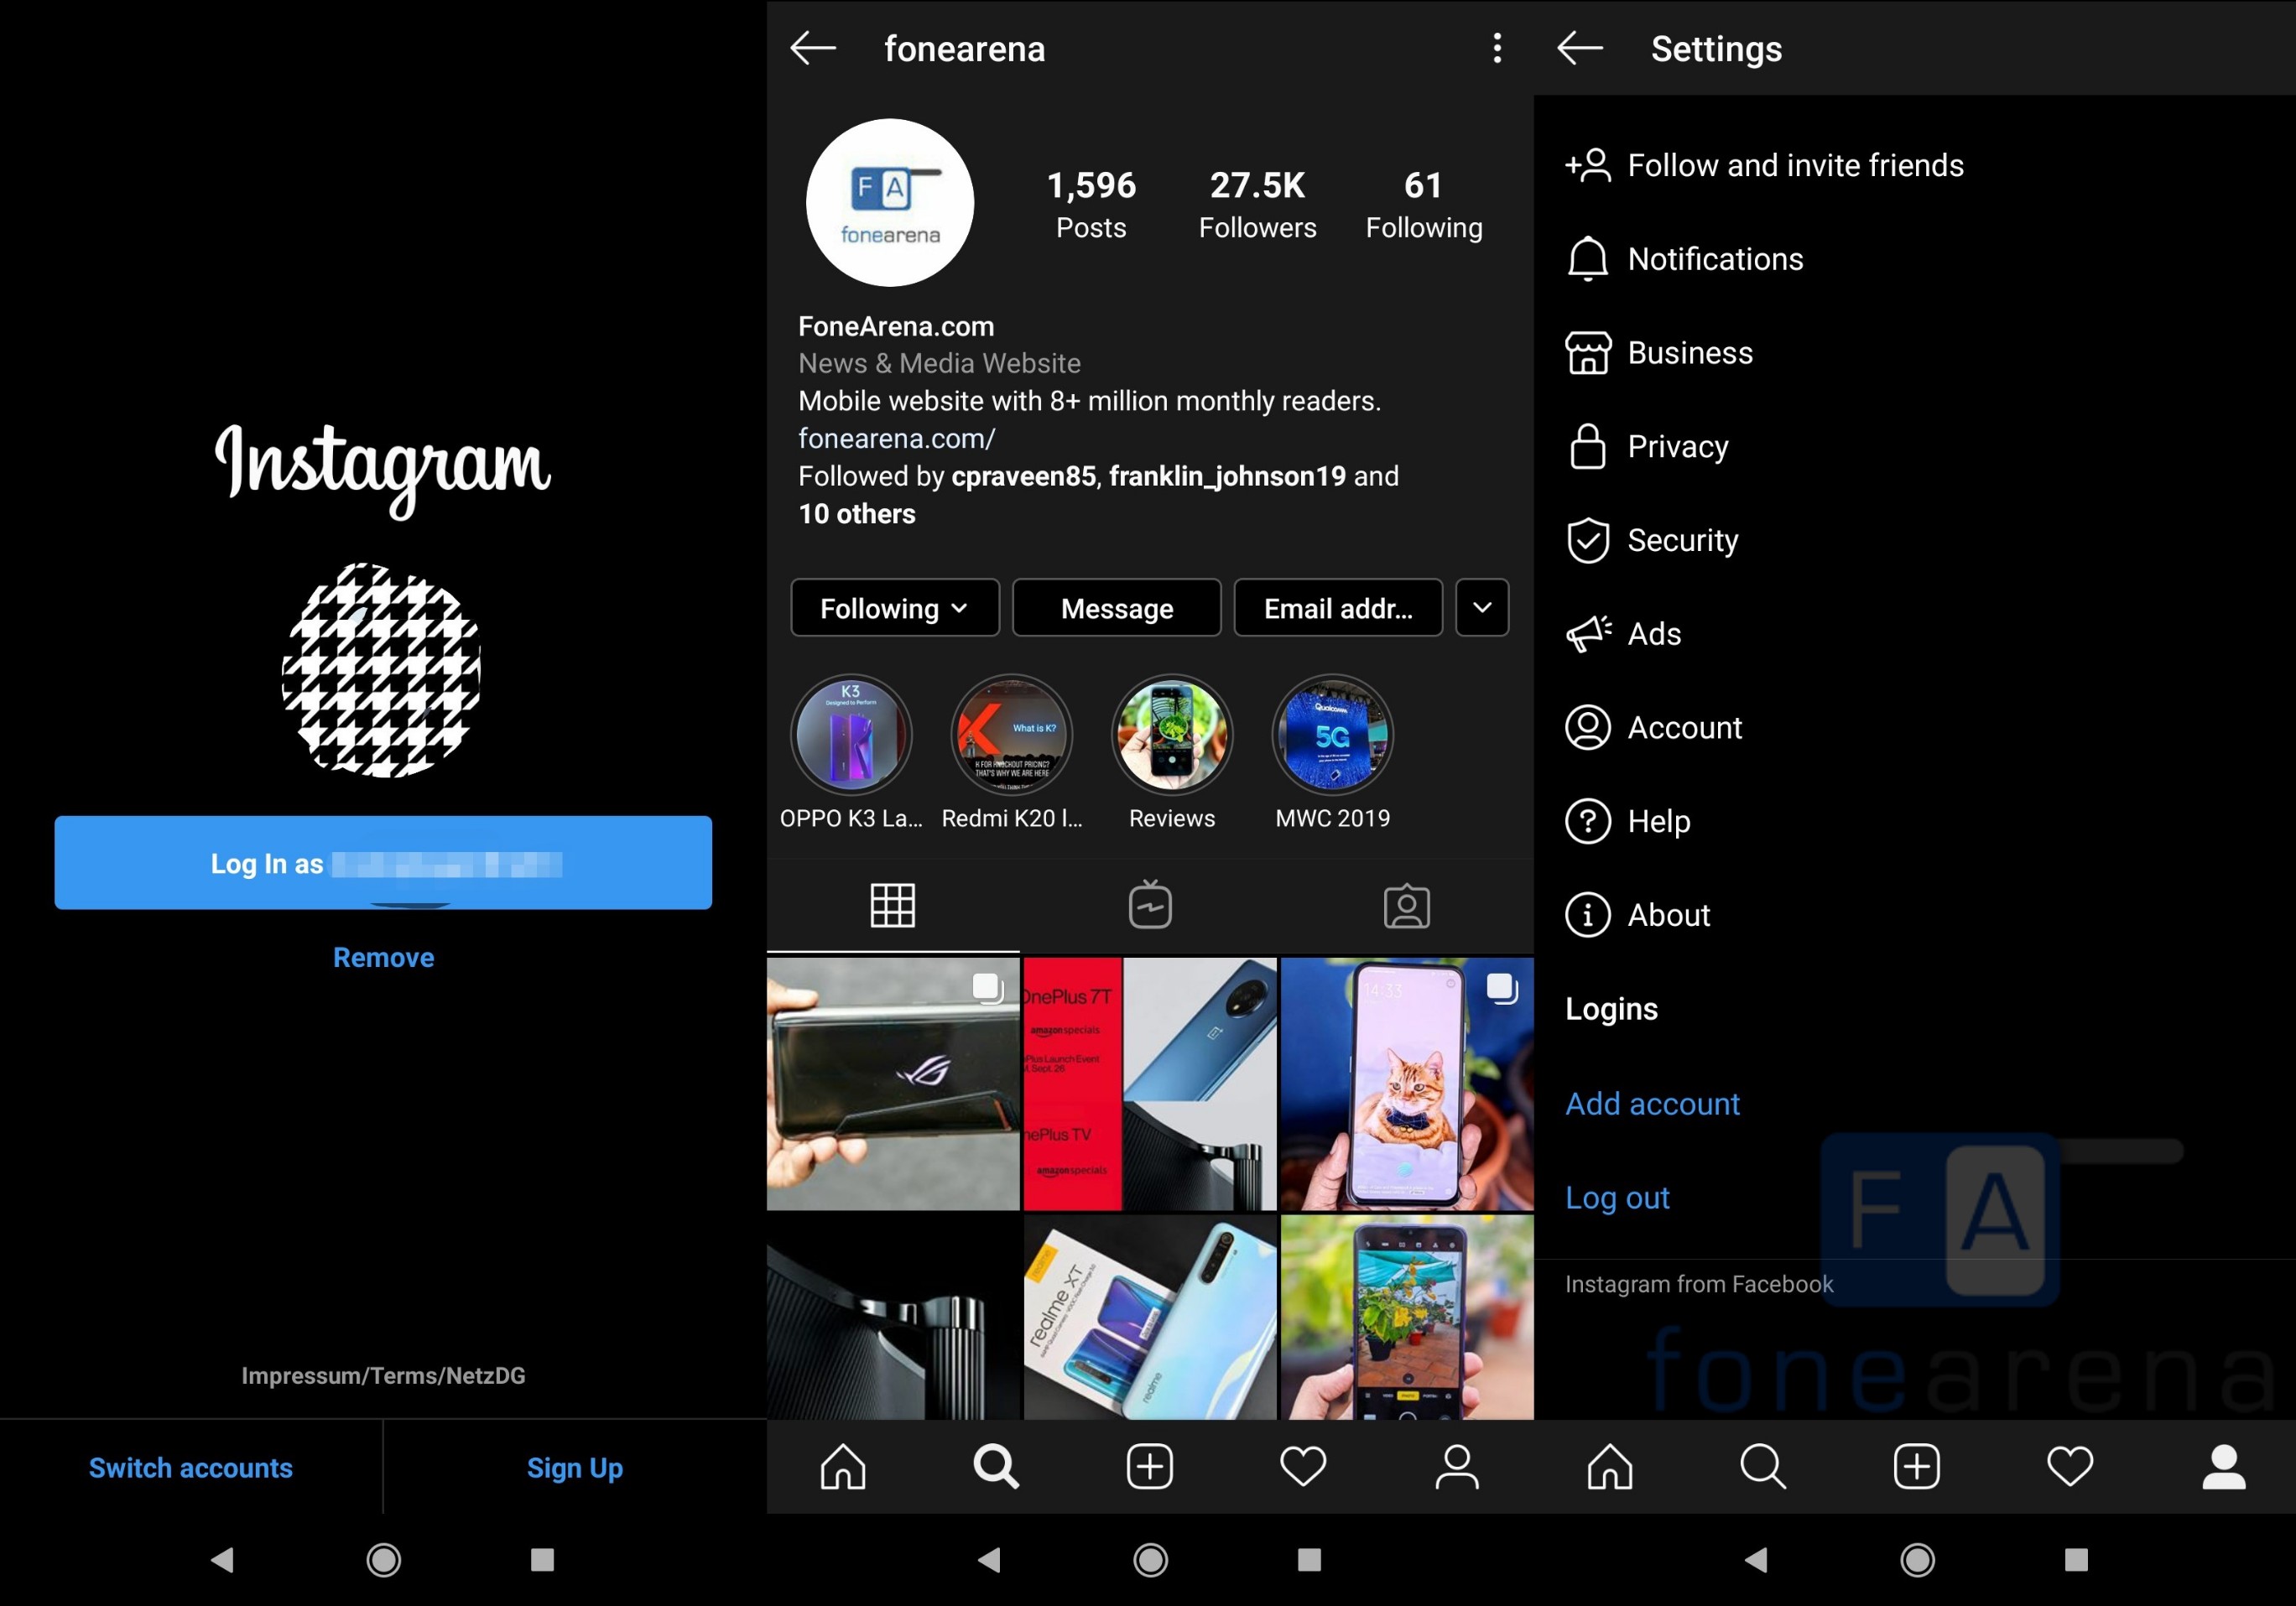Tap the Notifications heart icon
This screenshot has height=1606, width=2296.
pos(1304,1468)
